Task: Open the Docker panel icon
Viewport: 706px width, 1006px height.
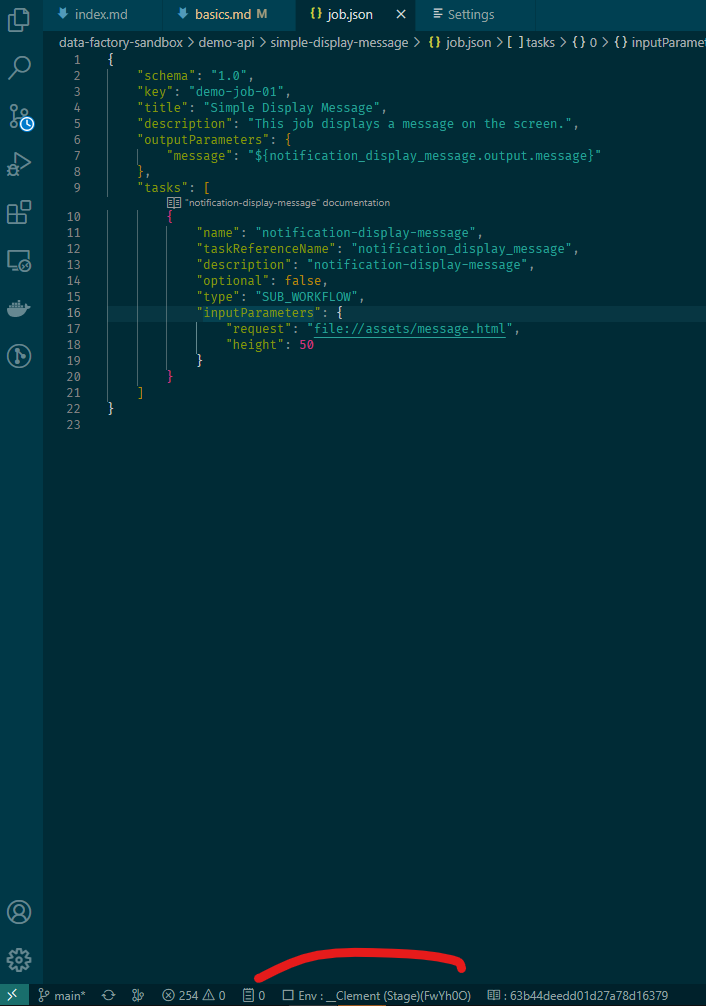Action: tap(19, 308)
